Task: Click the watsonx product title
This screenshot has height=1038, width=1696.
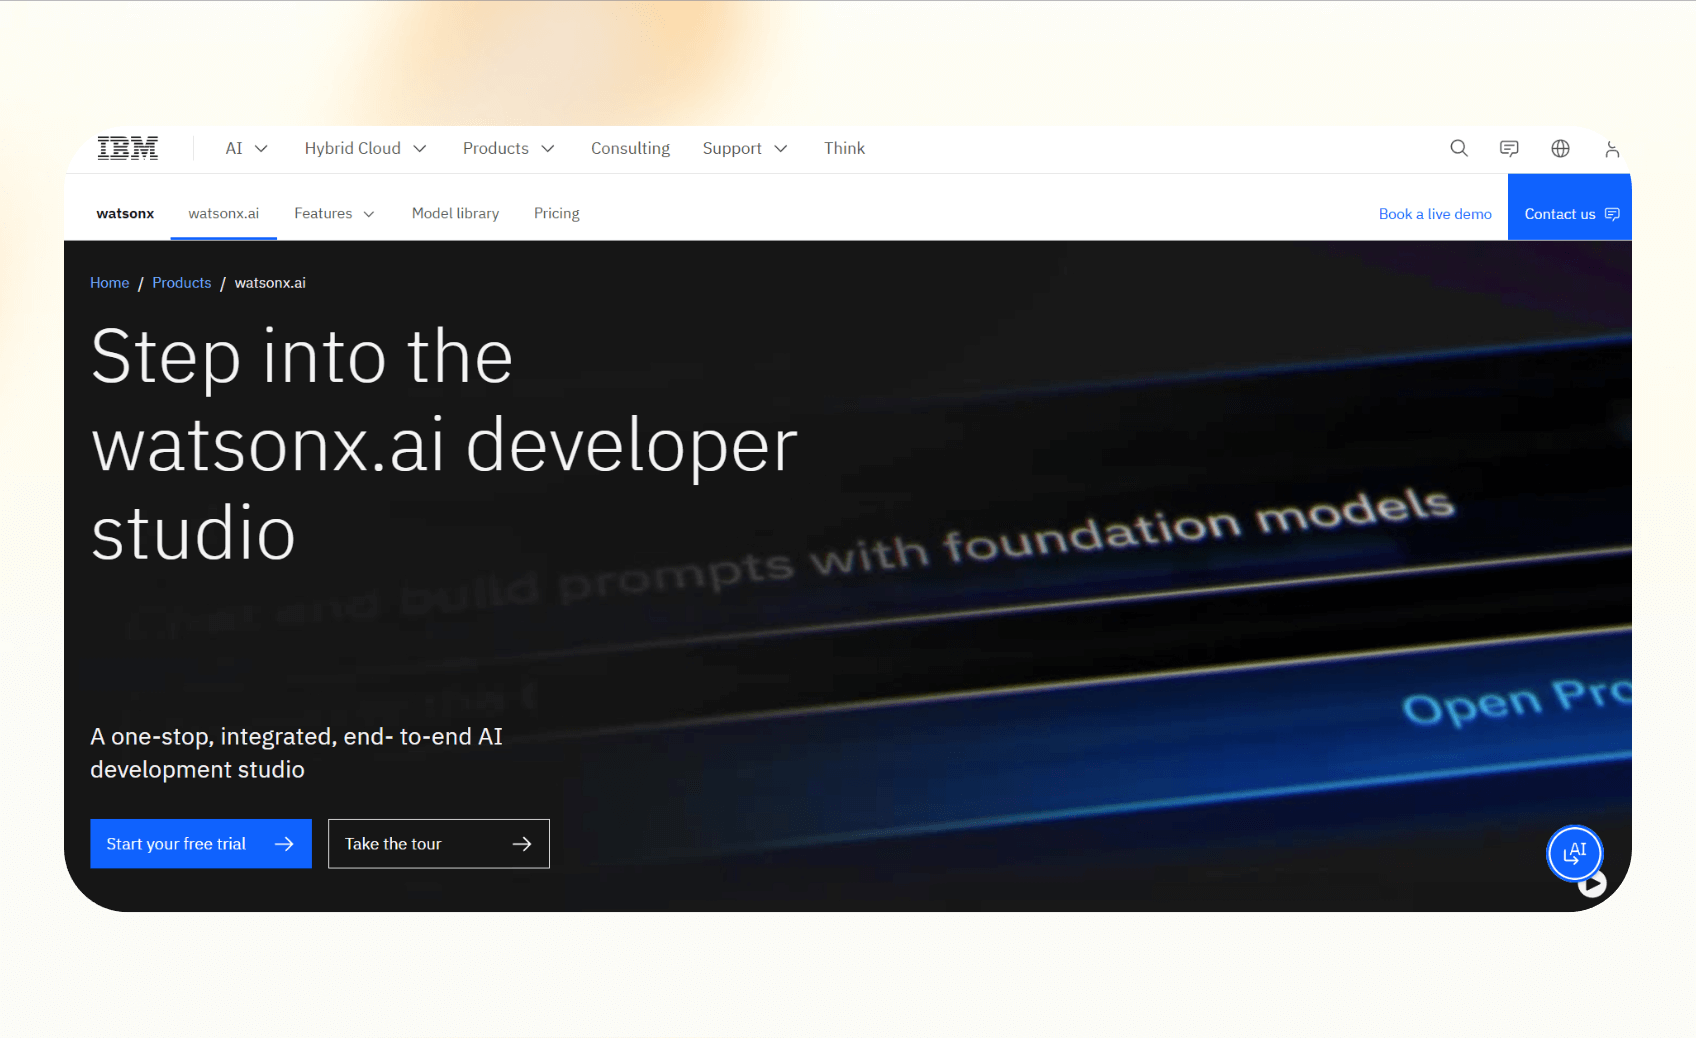Action: pos(125,213)
